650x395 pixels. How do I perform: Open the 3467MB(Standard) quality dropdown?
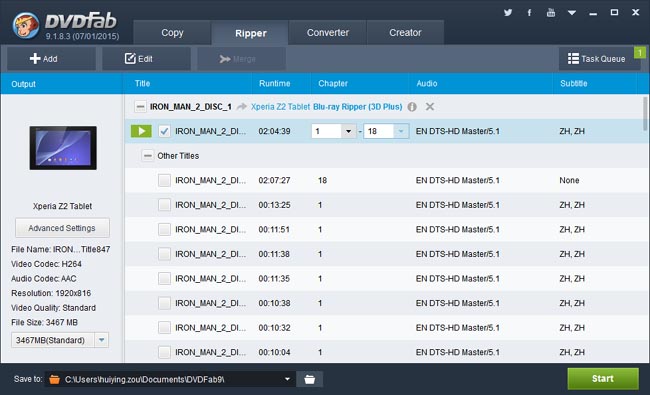click(x=60, y=340)
